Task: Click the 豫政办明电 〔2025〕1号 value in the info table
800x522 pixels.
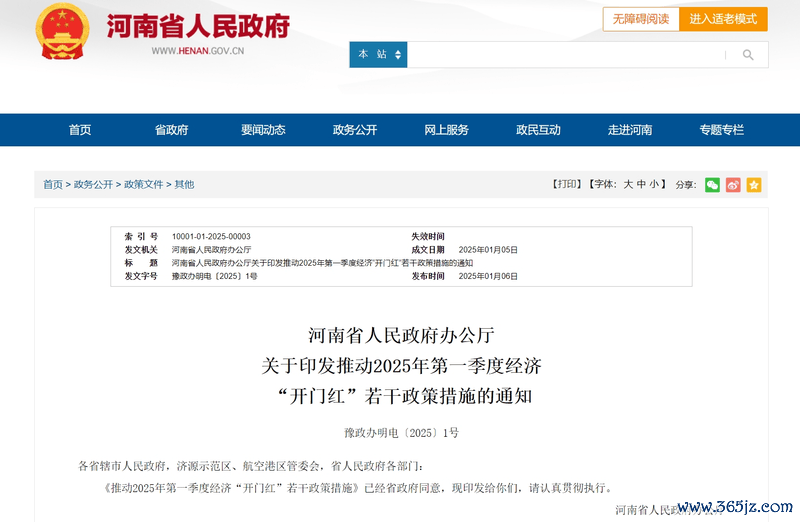Action: (x=214, y=276)
